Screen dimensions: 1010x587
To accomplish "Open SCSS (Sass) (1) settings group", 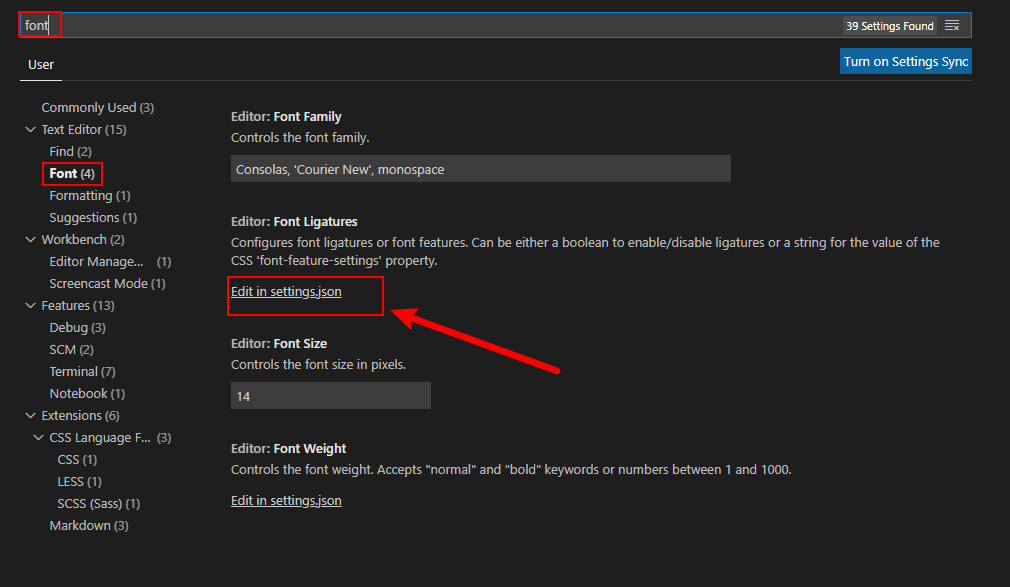I will pyautogui.click(x=99, y=503).
